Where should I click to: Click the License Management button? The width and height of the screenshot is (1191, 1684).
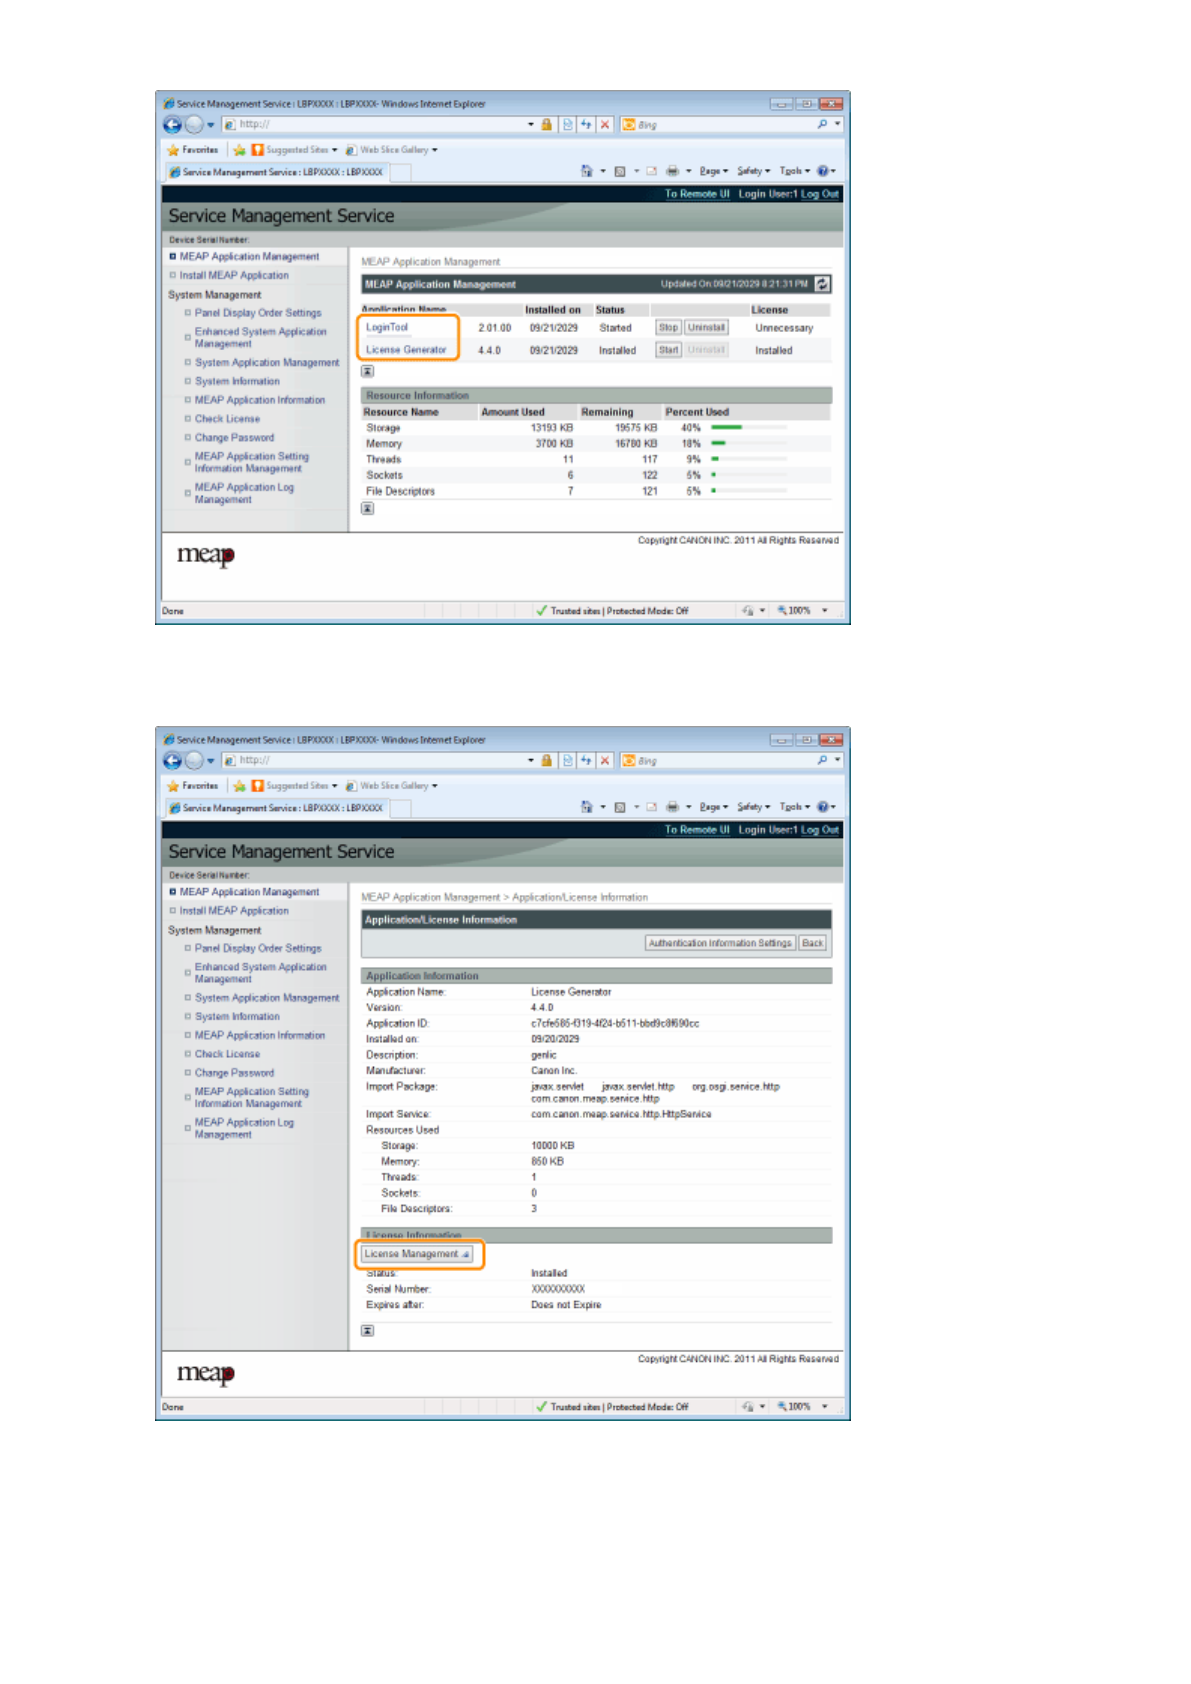(x=416, y=1254)
